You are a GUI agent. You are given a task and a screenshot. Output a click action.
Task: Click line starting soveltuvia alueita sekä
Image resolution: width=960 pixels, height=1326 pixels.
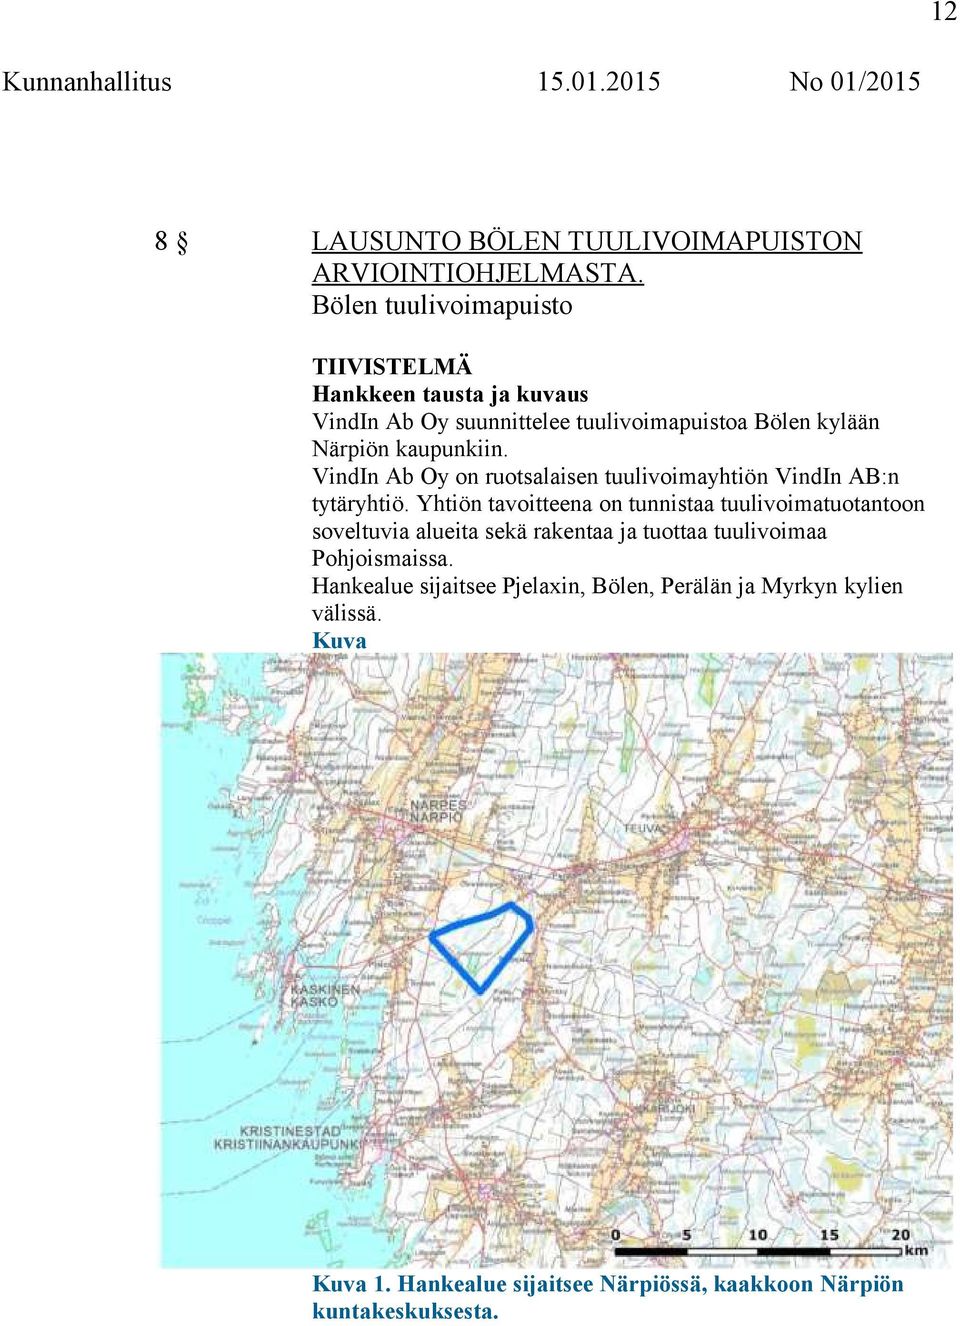tap(569, 531)
